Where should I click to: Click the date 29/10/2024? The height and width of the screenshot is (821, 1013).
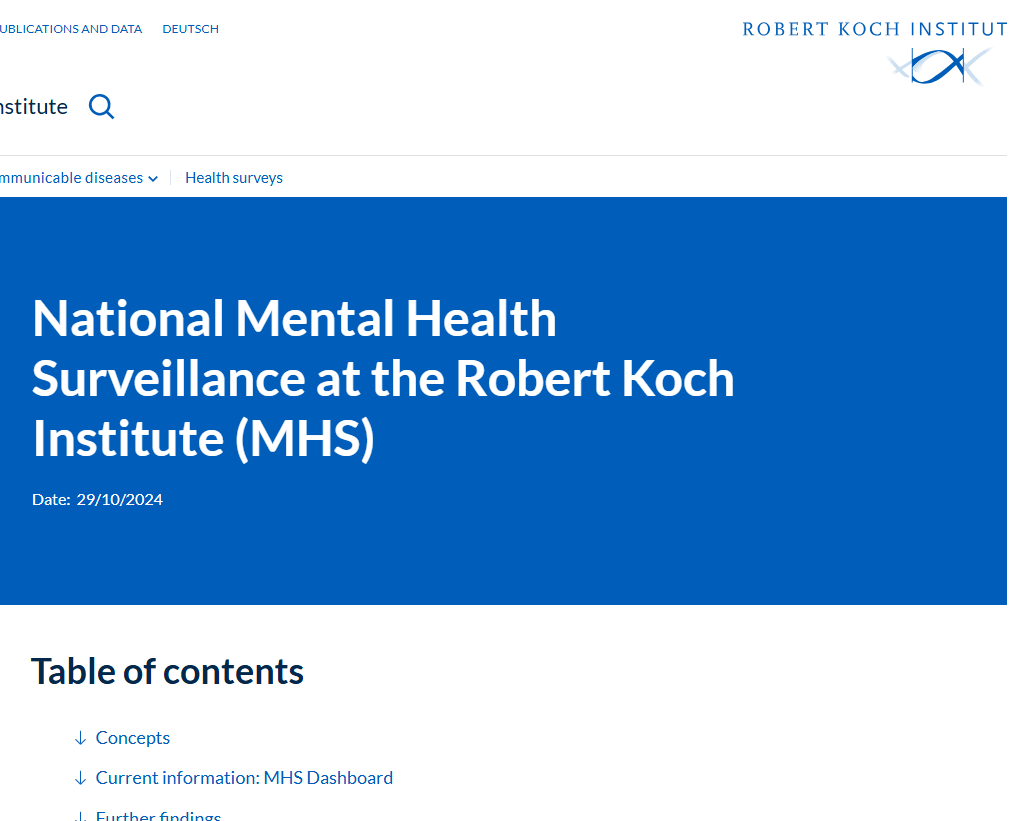120,499
